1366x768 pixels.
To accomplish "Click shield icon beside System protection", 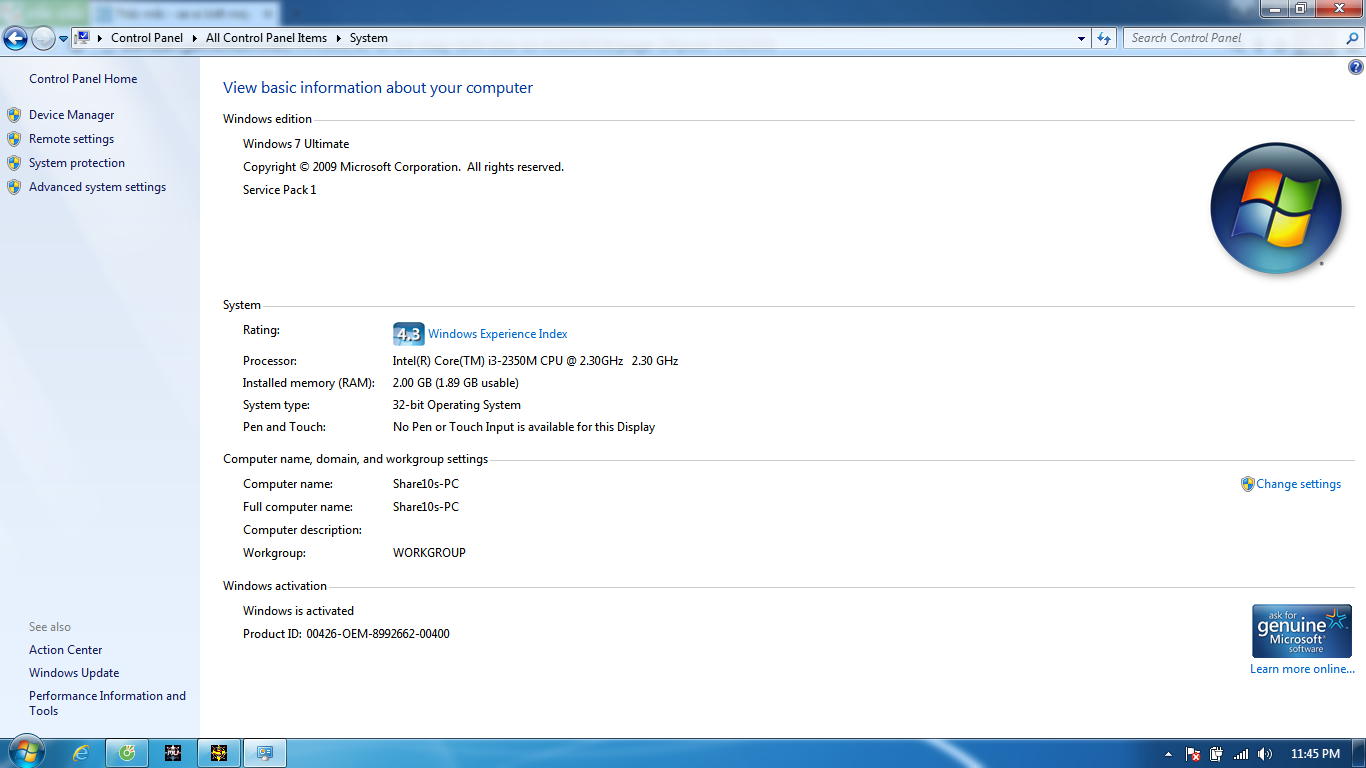I will (14, 163).
